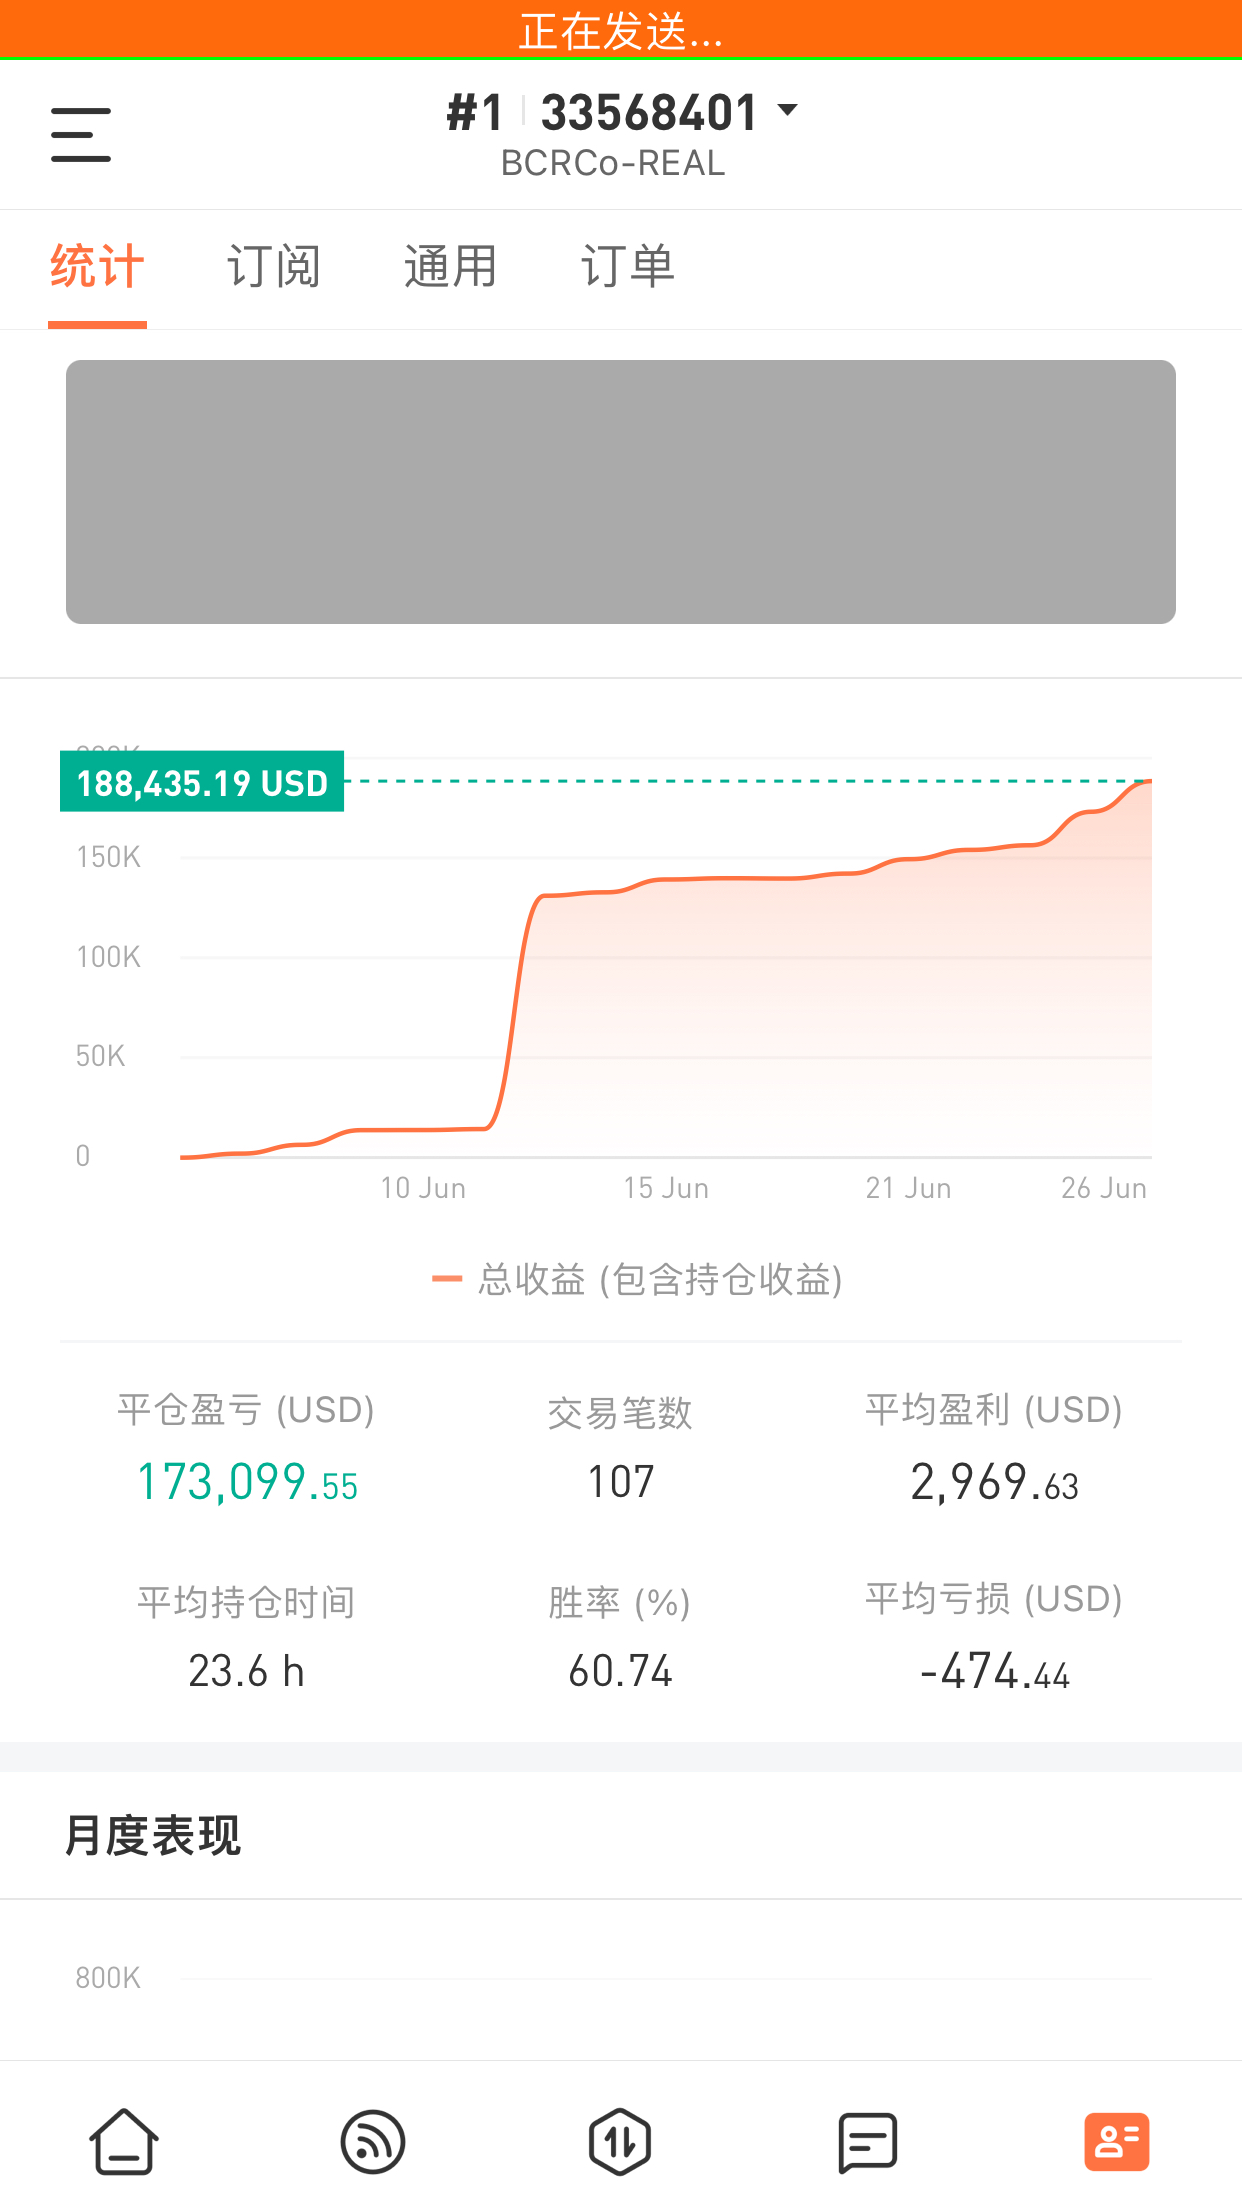Tap the 胜率 value 60.74
The width and height of the screenshot is (1242, 2208).
click(620, 1671)
